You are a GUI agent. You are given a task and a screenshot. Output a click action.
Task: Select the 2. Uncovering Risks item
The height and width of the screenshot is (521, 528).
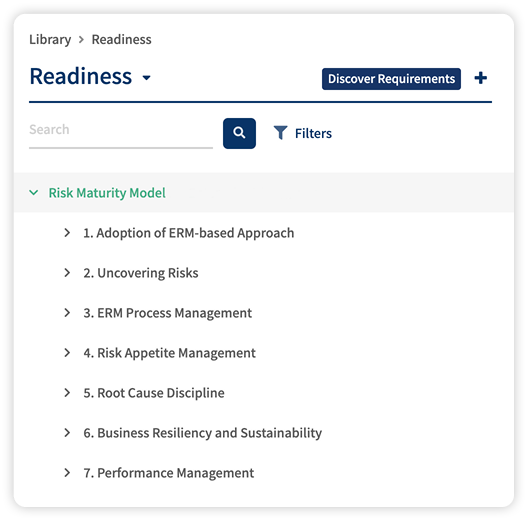[141, 273]
